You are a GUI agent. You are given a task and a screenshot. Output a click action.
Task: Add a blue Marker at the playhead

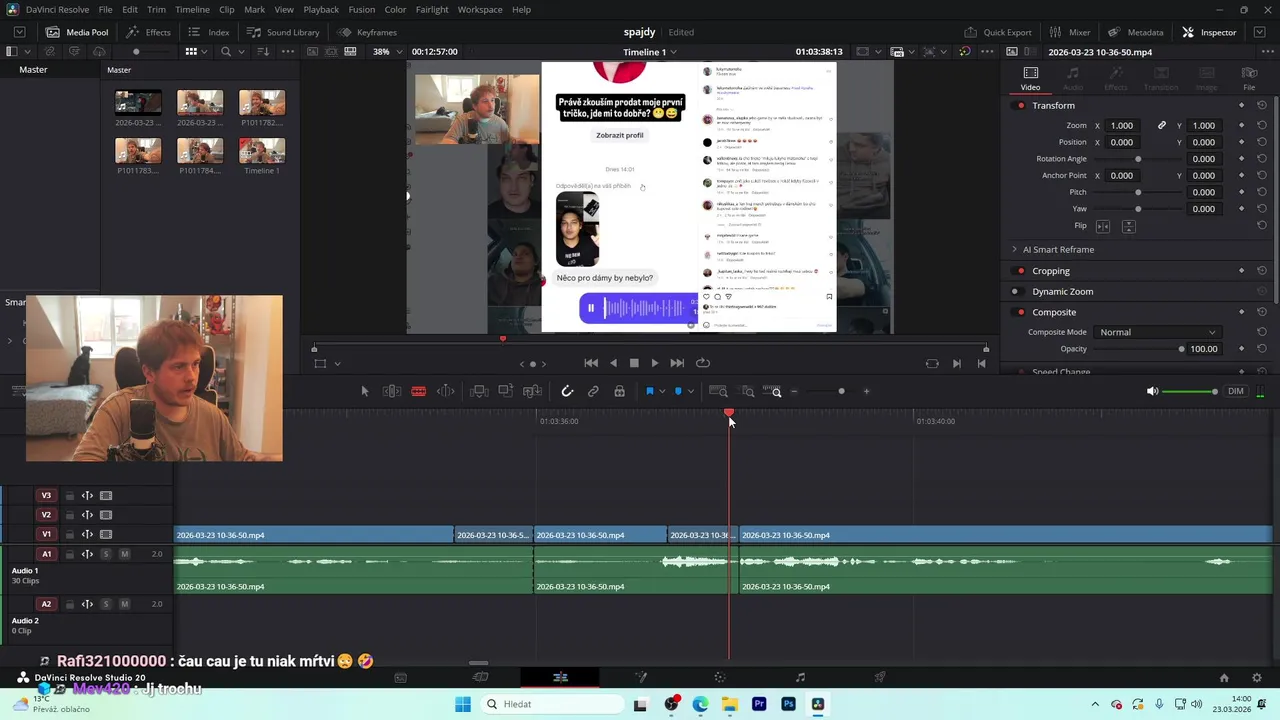coord(678,391)
